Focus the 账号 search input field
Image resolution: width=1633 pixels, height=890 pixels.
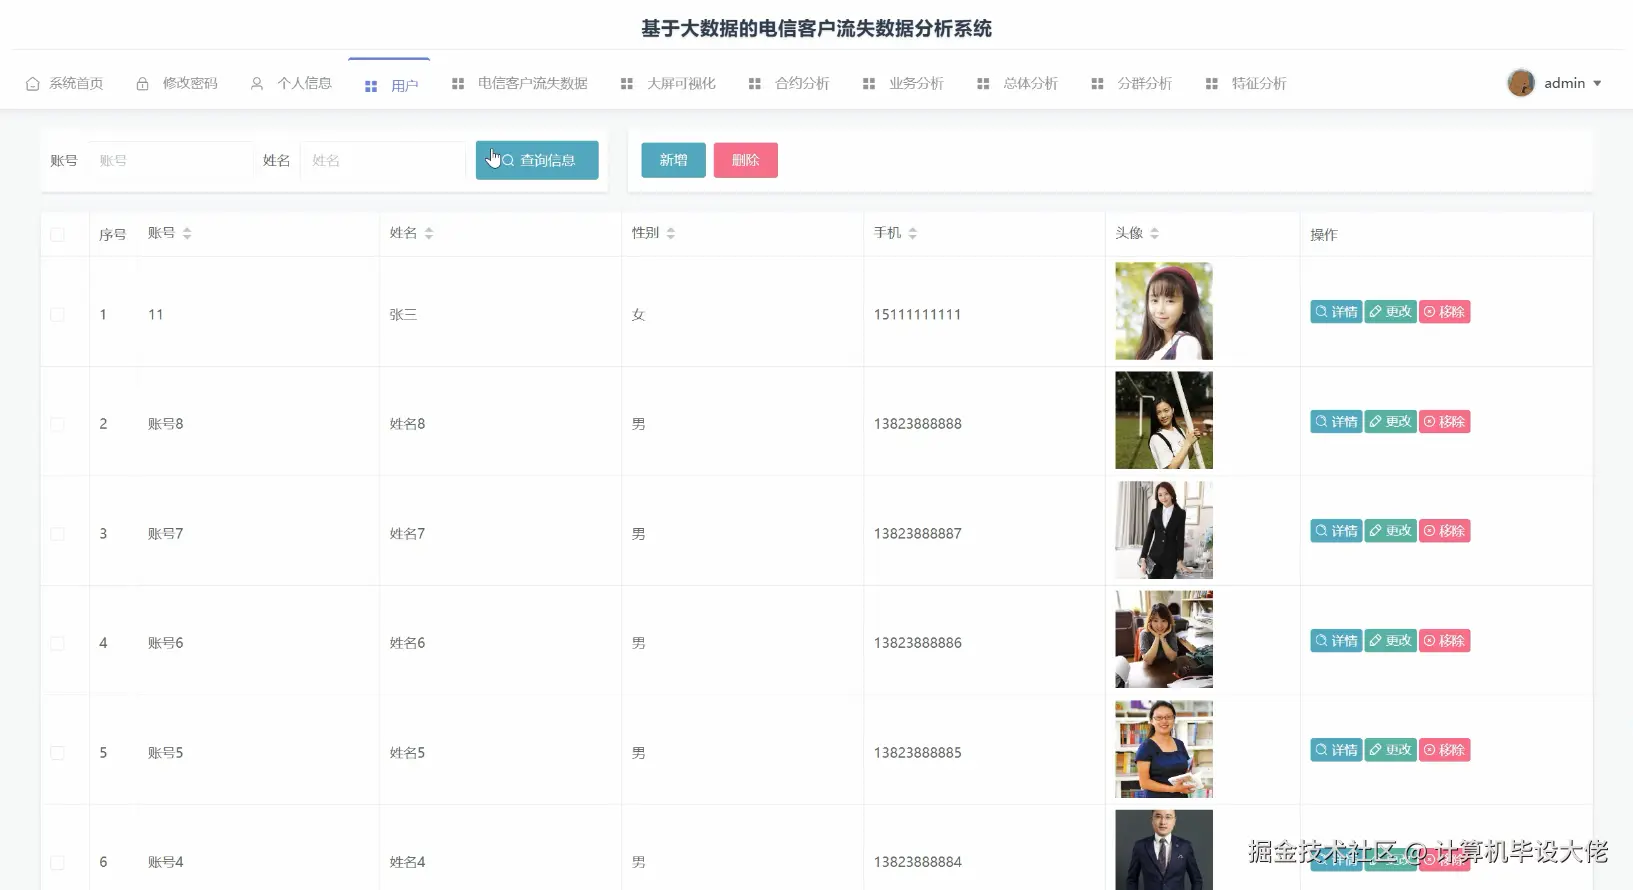tap(170, 160)
